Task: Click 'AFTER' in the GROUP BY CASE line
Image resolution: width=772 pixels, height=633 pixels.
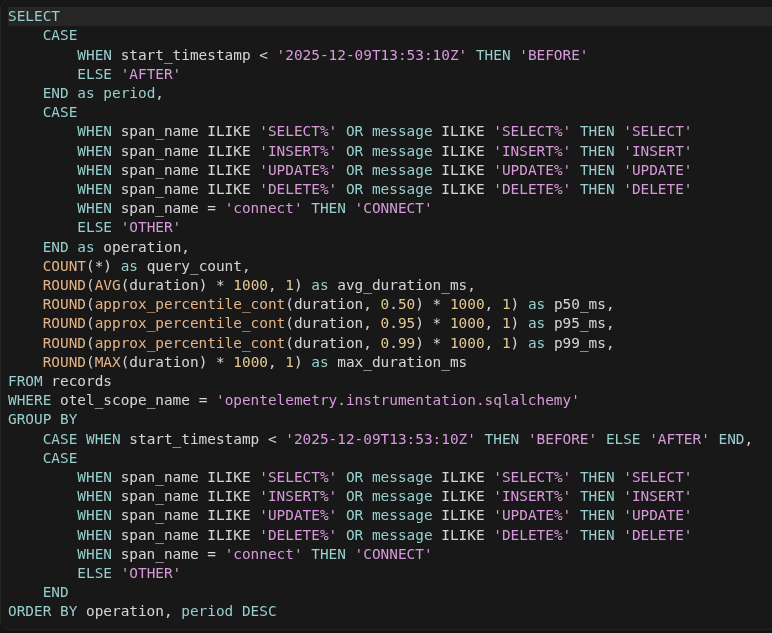Action: (679, 439)
